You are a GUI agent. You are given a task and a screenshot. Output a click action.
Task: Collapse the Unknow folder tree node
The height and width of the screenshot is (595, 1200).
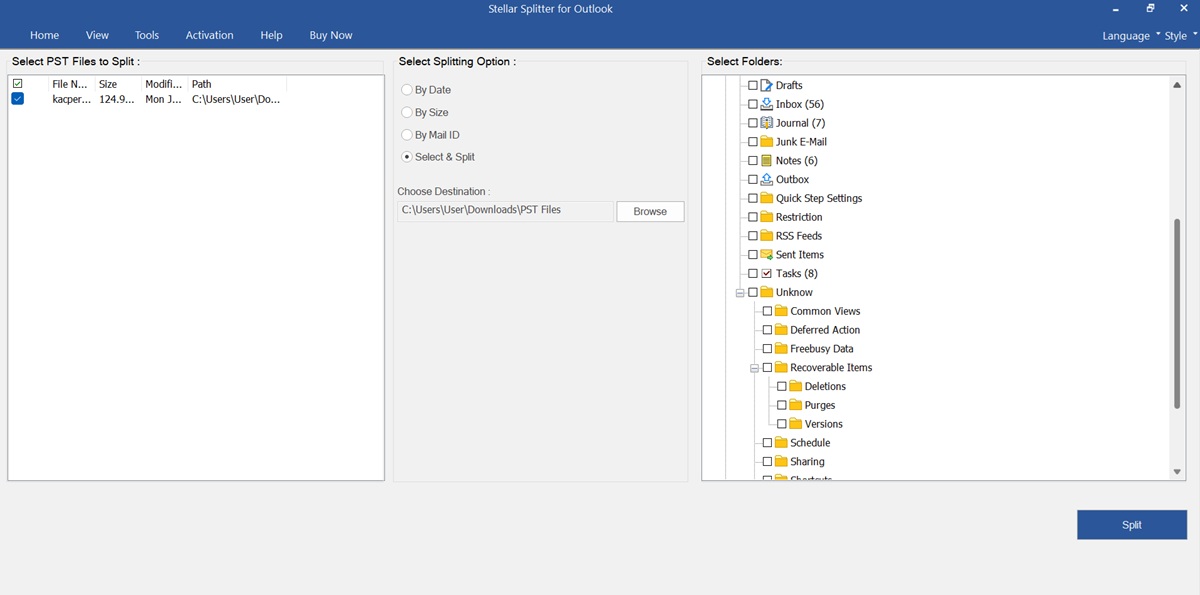click(x=740, y=293)
